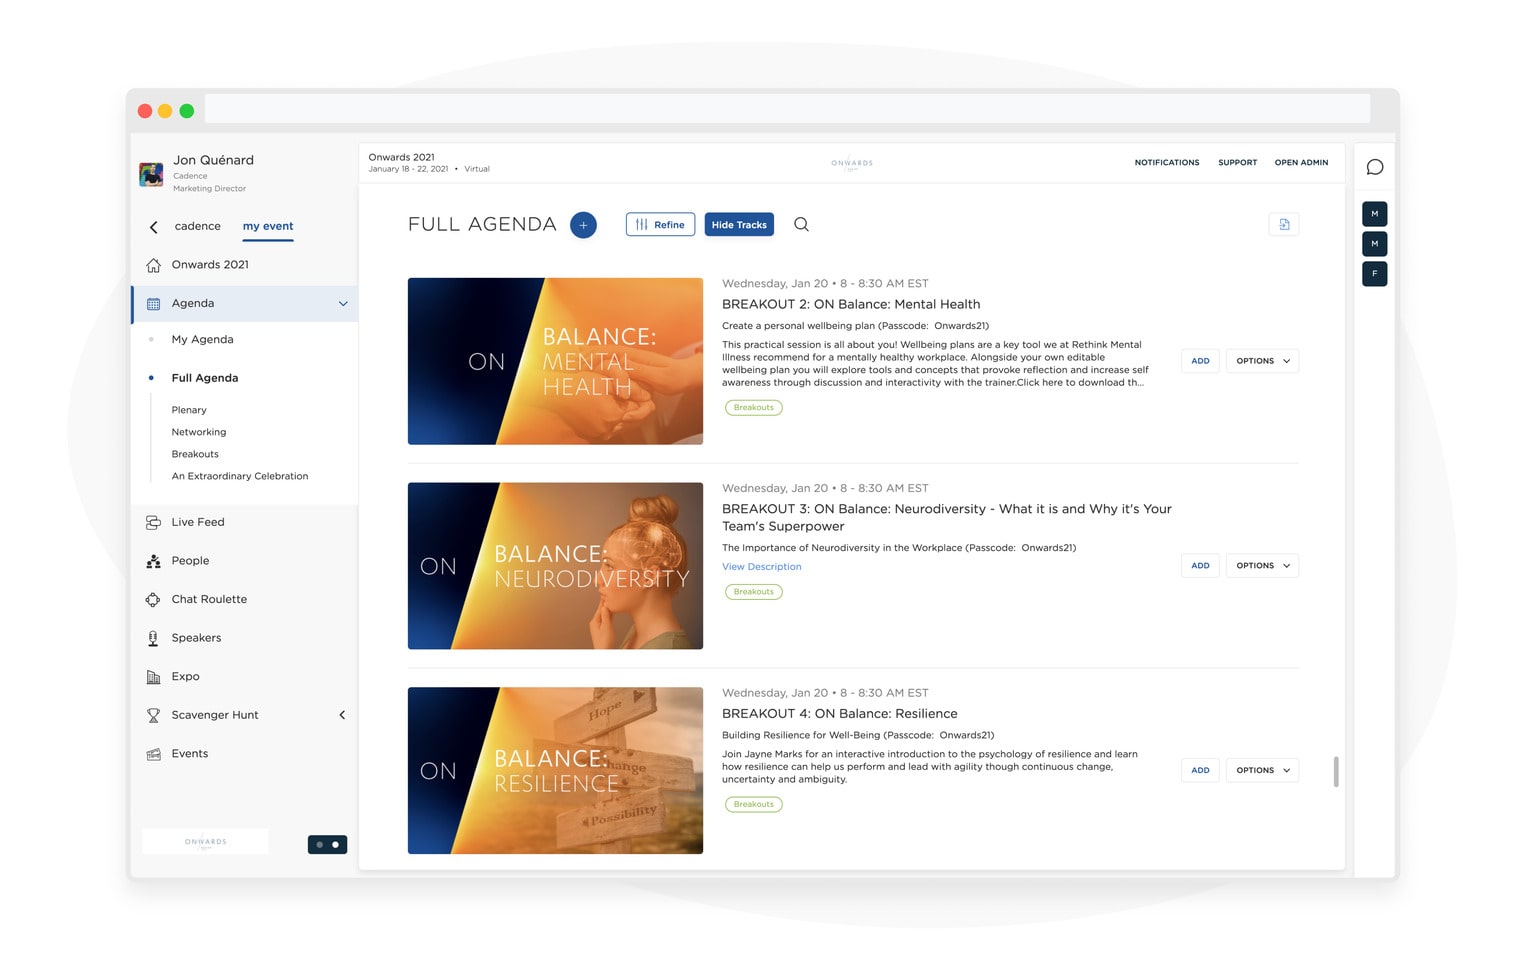Click Onwards logo at sidebar bottom
1520x965 pixels.
point(205,842)
